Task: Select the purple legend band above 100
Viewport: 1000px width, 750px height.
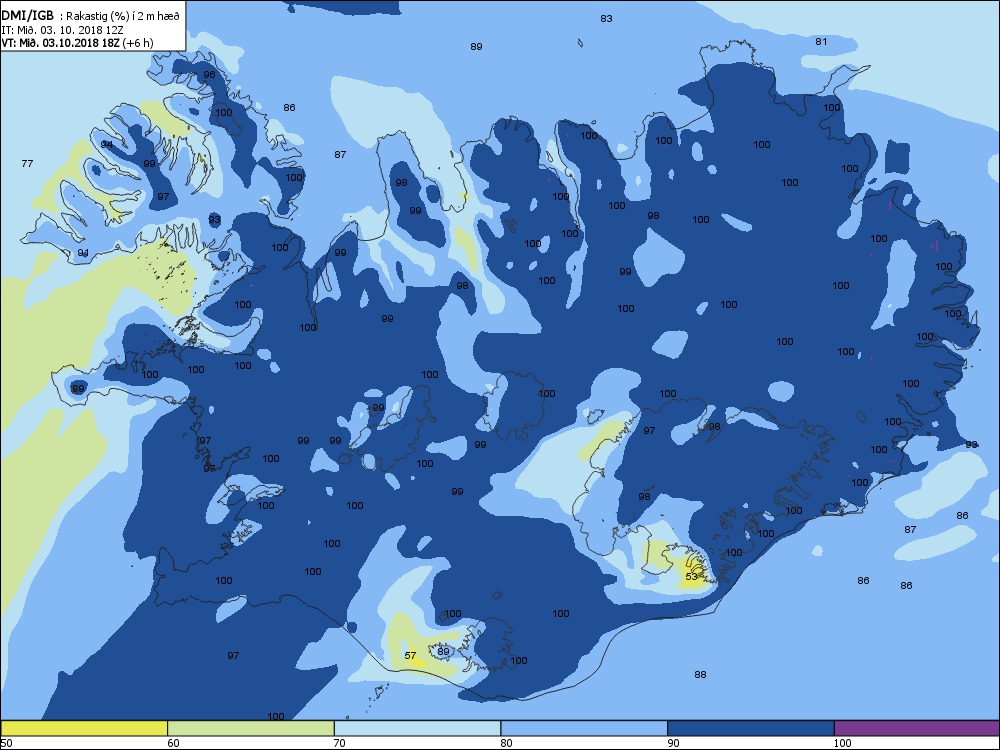Action: click(917, 728)
